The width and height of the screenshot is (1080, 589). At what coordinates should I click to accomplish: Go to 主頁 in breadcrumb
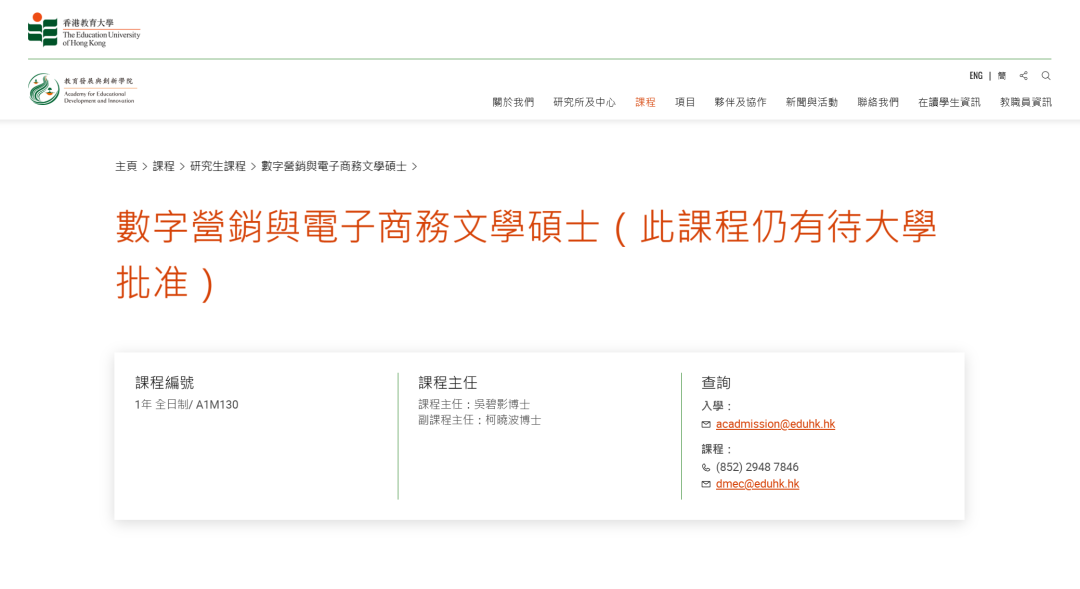pos(126,166)
